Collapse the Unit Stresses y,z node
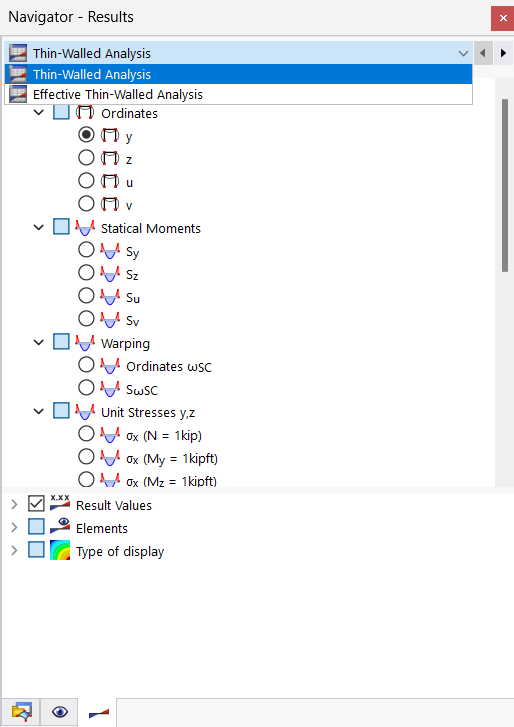This screenshot has width=514, height=727. [x=39, y=411]
